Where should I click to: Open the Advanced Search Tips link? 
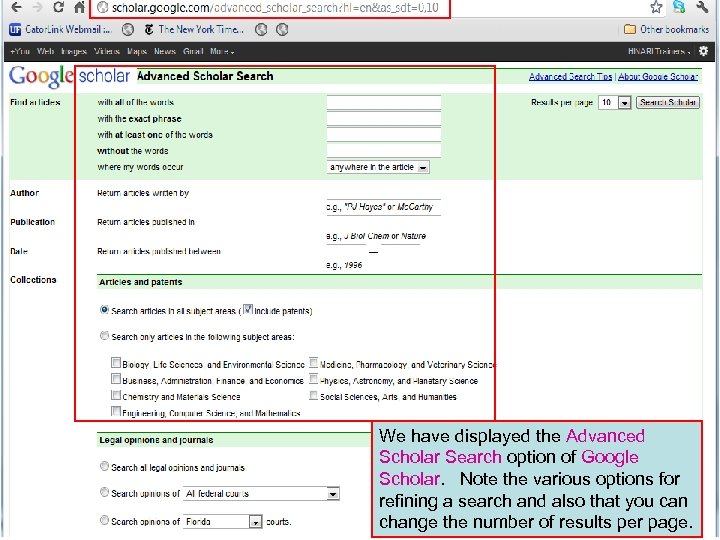570,77
